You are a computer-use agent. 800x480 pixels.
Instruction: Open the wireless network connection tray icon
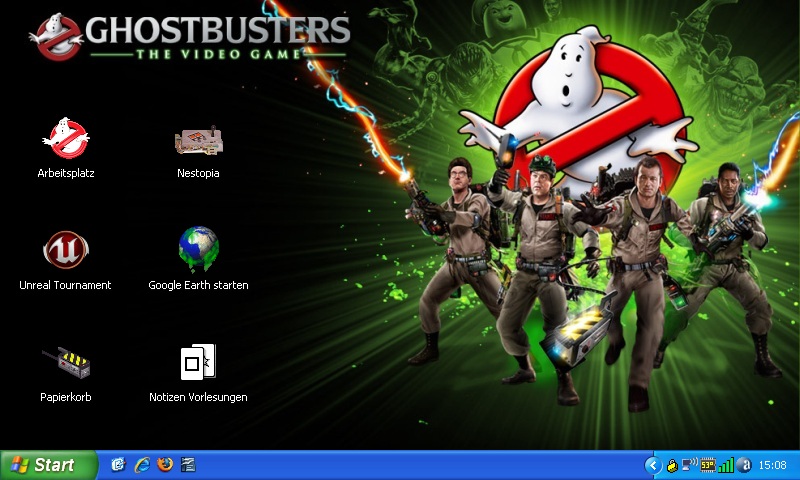(x=689, y=465)
